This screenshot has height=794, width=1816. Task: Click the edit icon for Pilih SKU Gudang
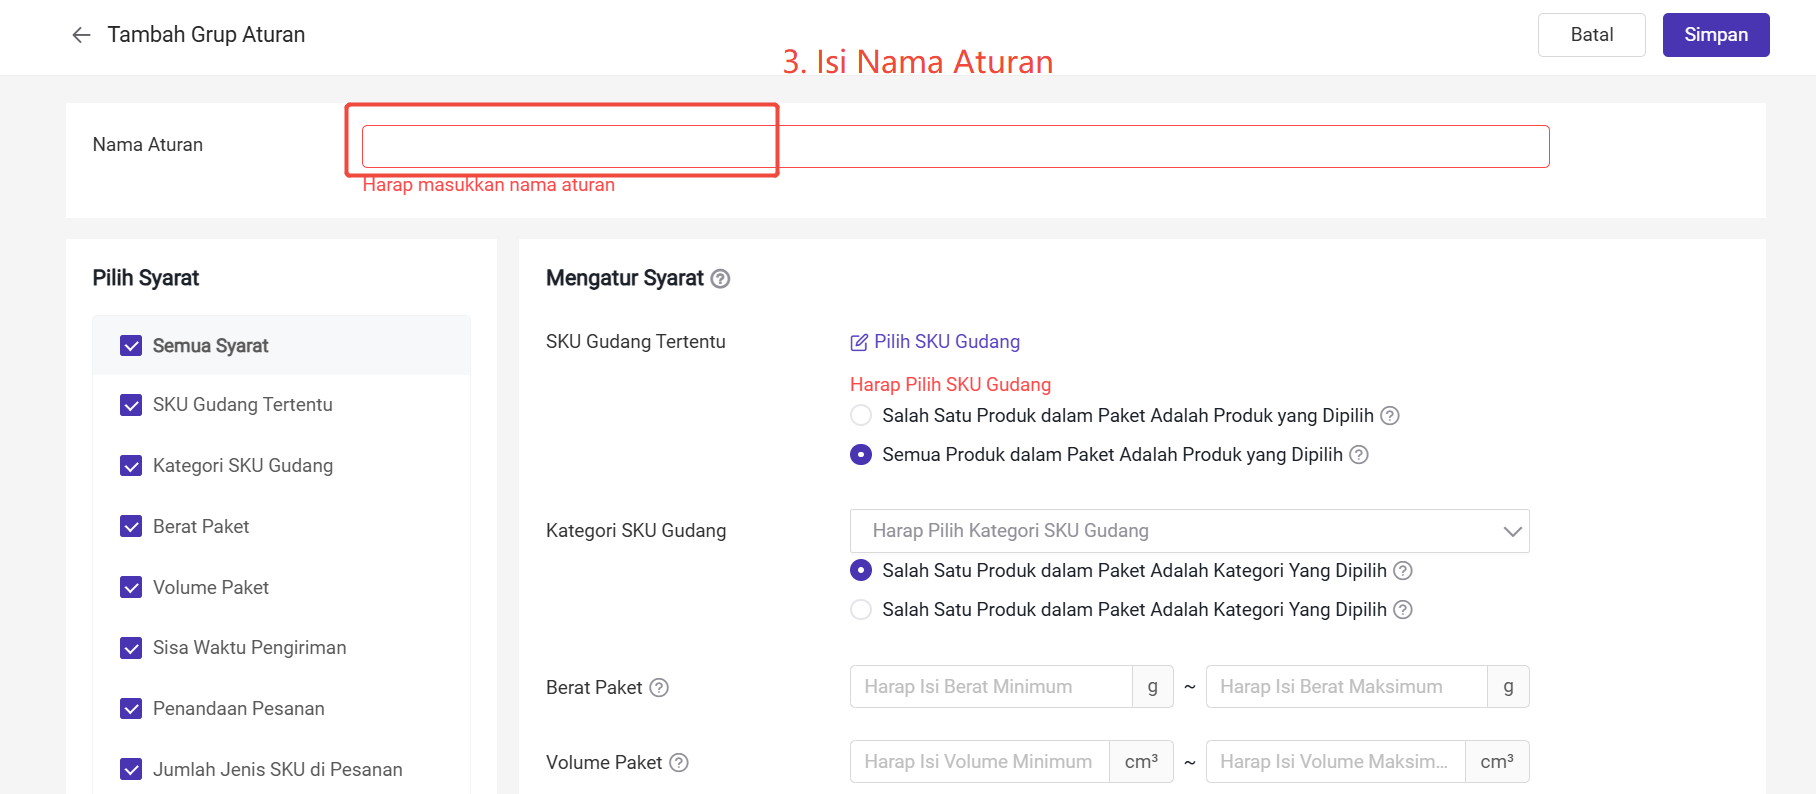coord(859,343)
